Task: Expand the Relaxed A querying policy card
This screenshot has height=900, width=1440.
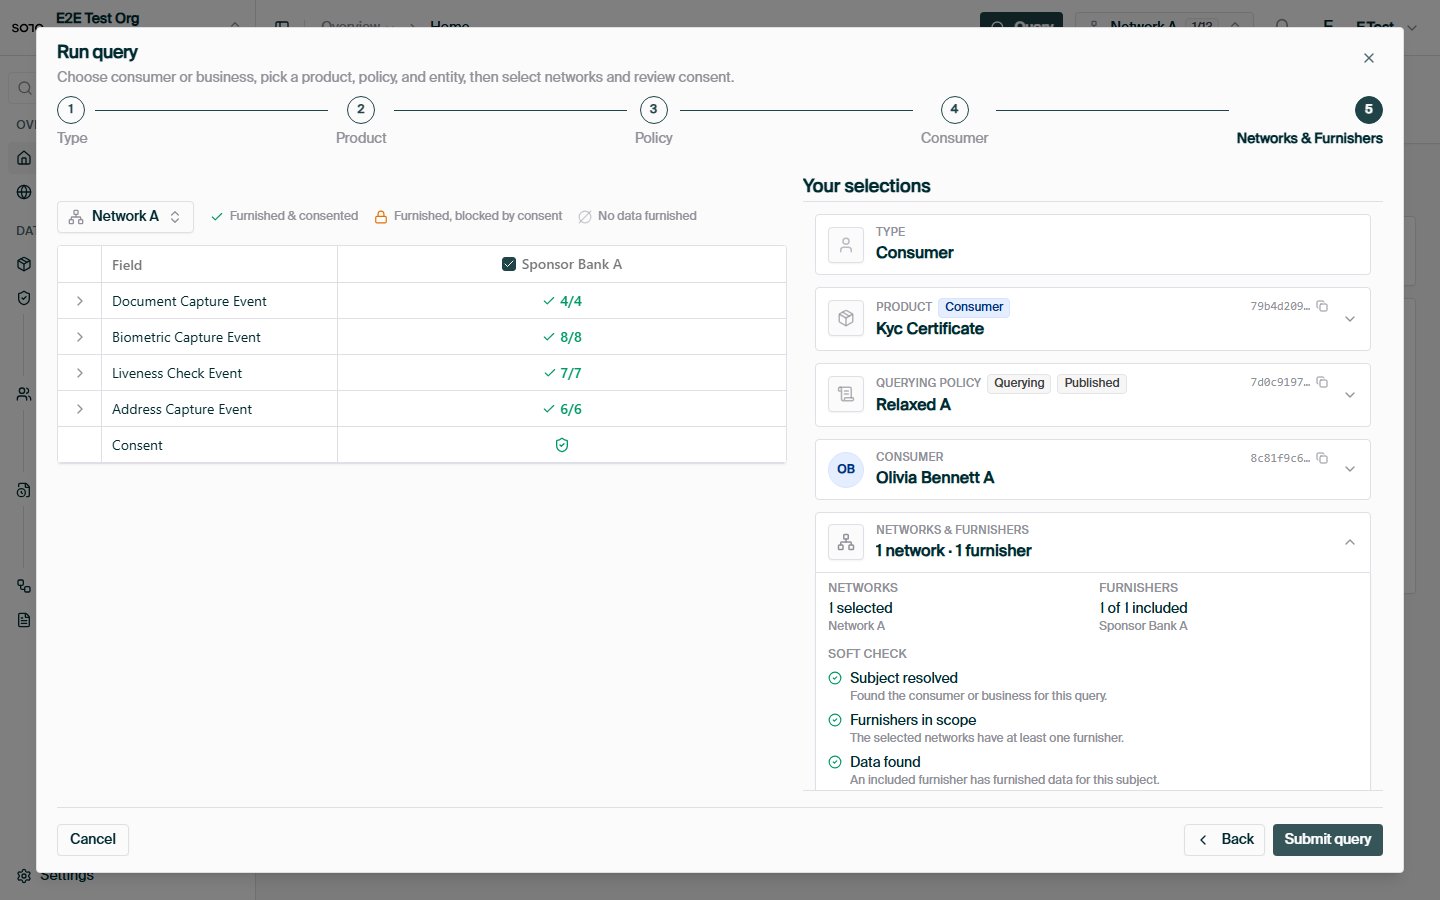Action: click(x=1350, y=395)
